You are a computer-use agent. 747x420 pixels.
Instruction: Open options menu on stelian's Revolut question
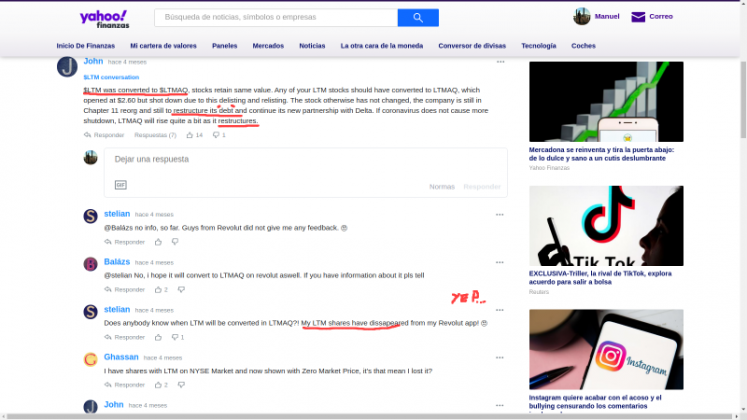(x=499, y=310)
